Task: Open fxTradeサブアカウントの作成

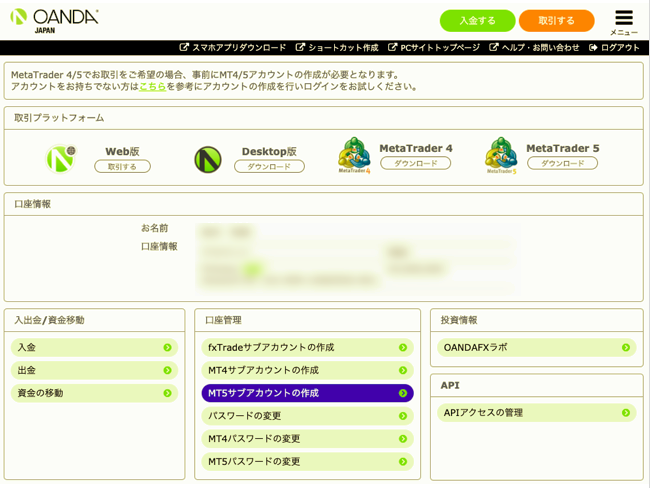Action: point(308,347)
